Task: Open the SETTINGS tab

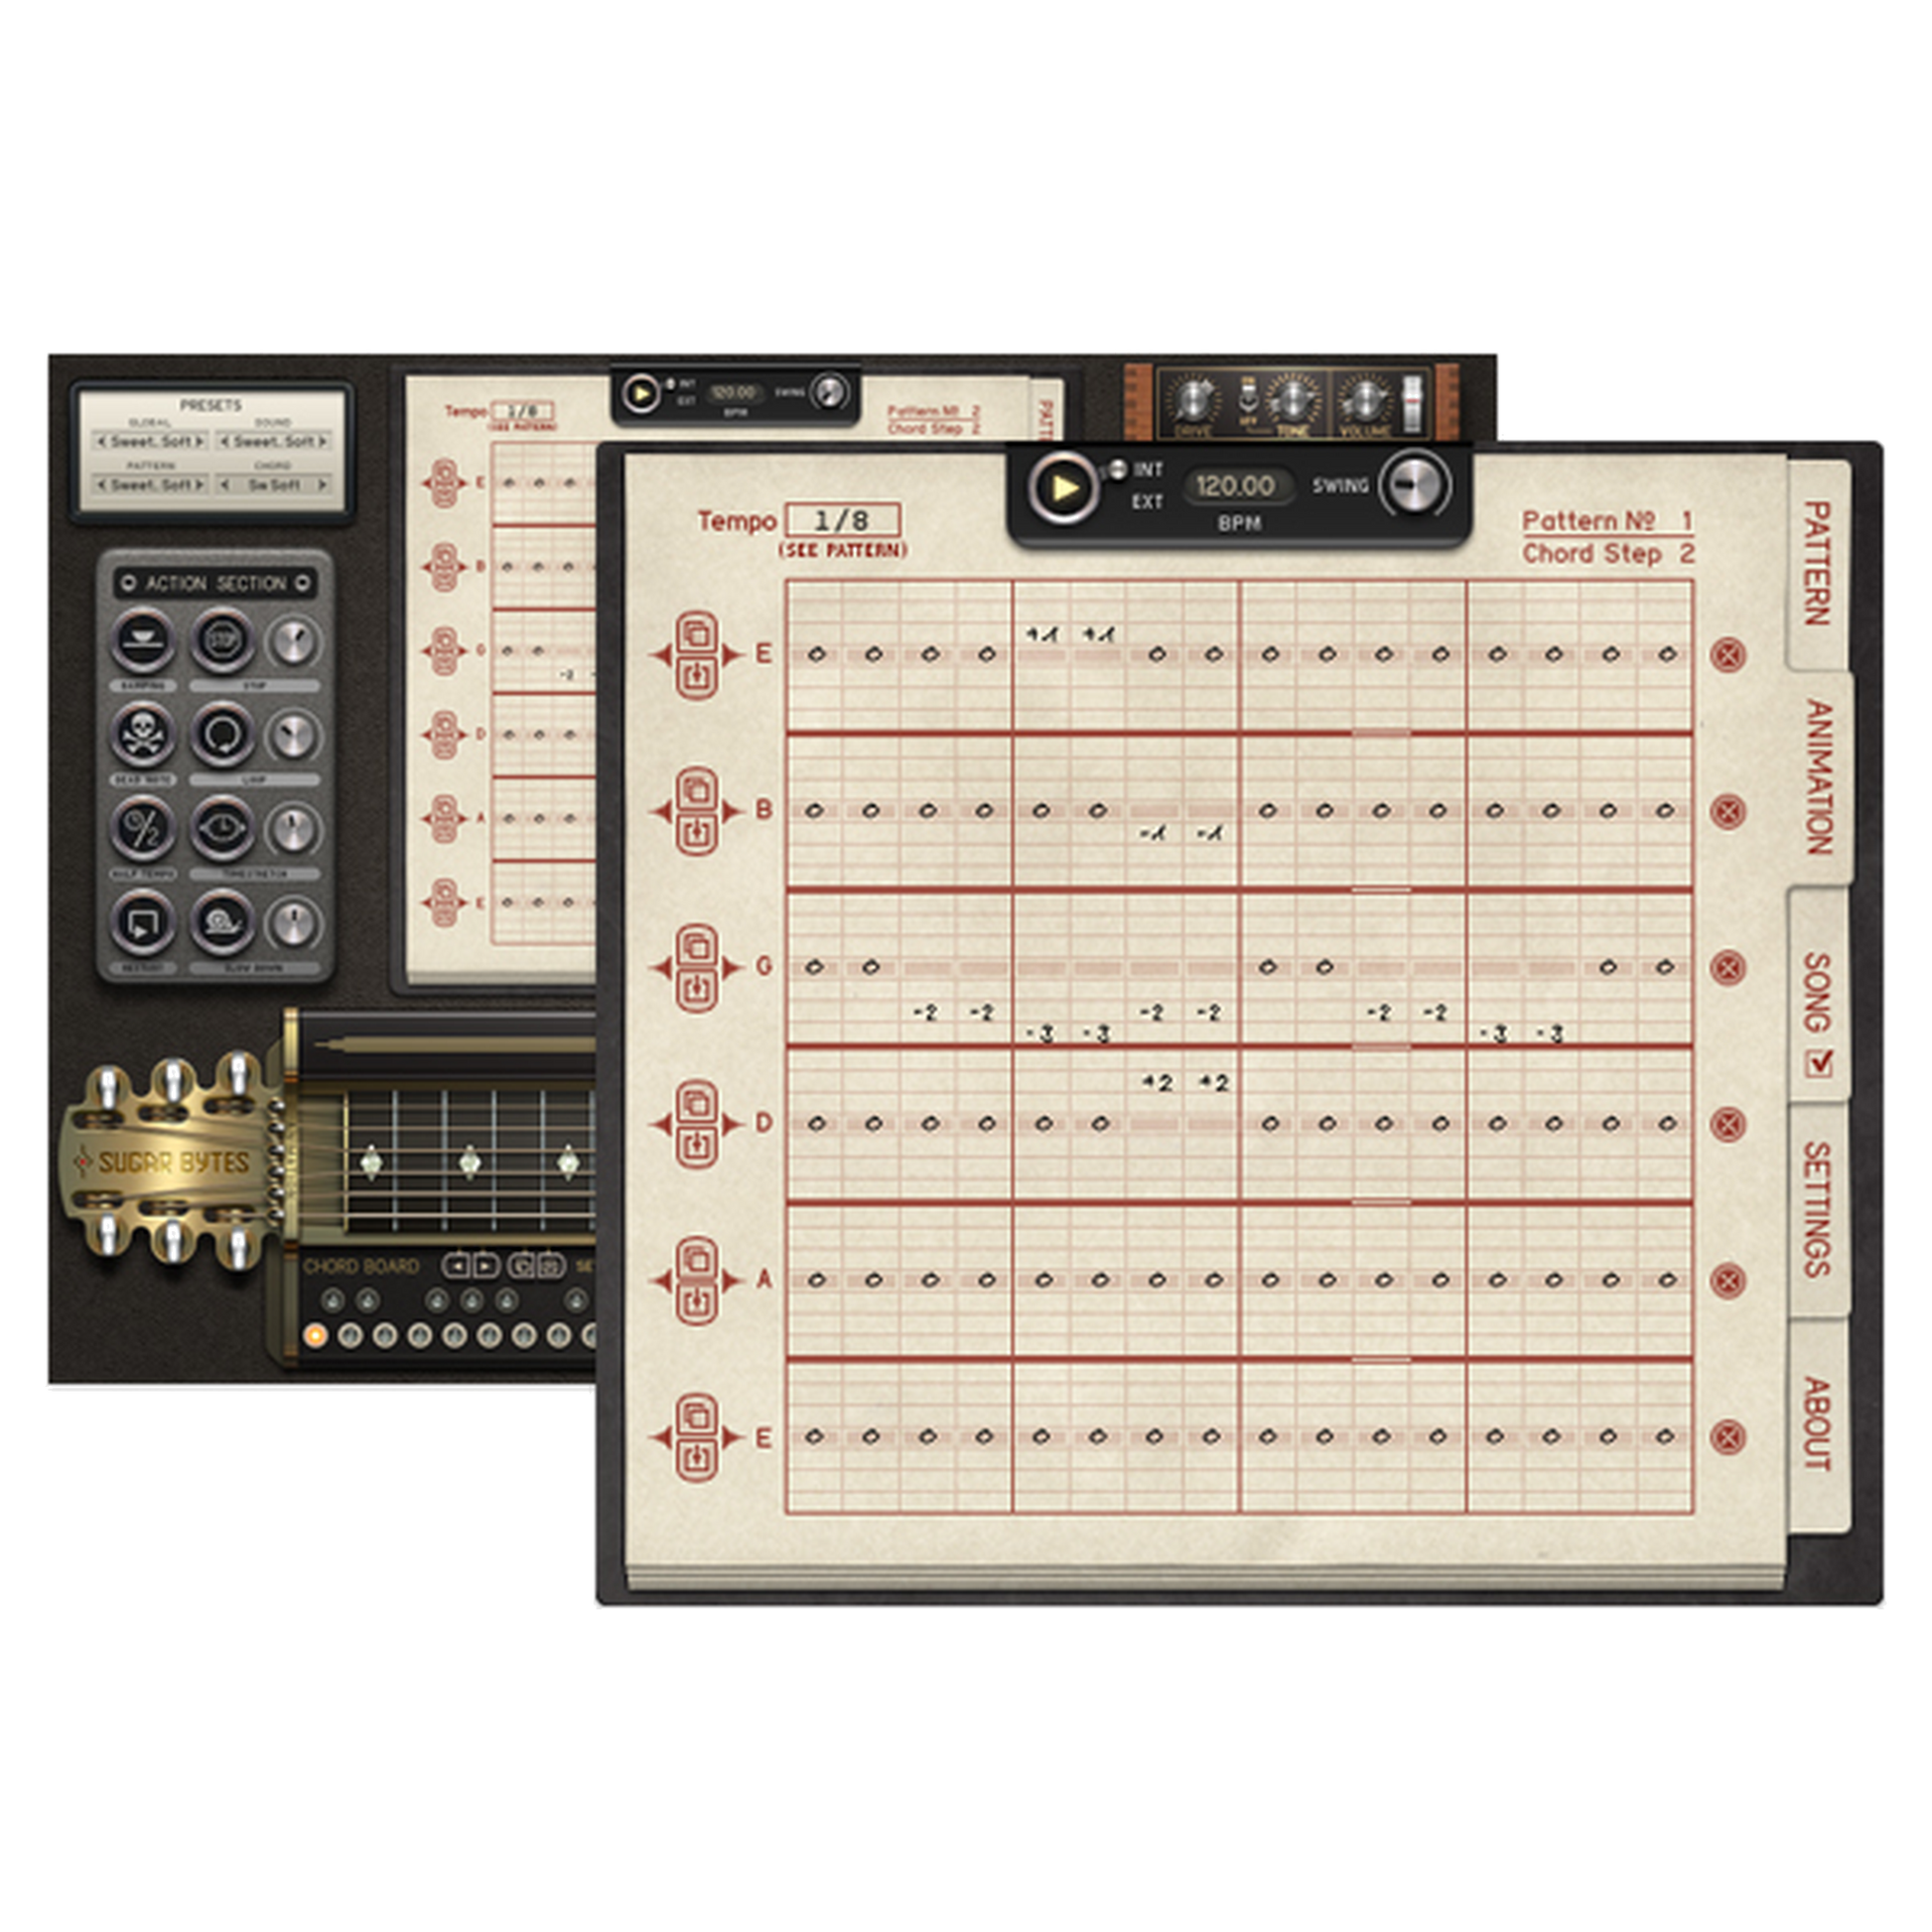Action: tap(1817, 1209)
